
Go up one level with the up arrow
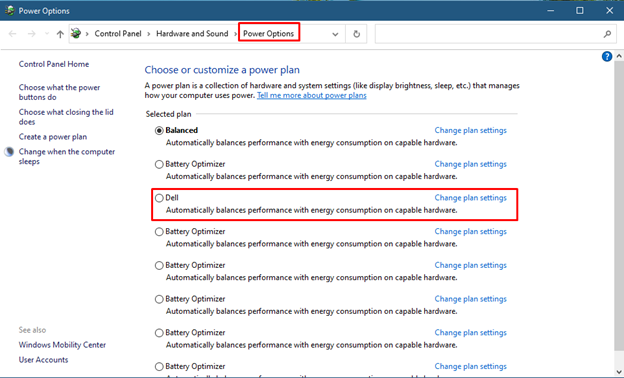(x=60, y=34)
